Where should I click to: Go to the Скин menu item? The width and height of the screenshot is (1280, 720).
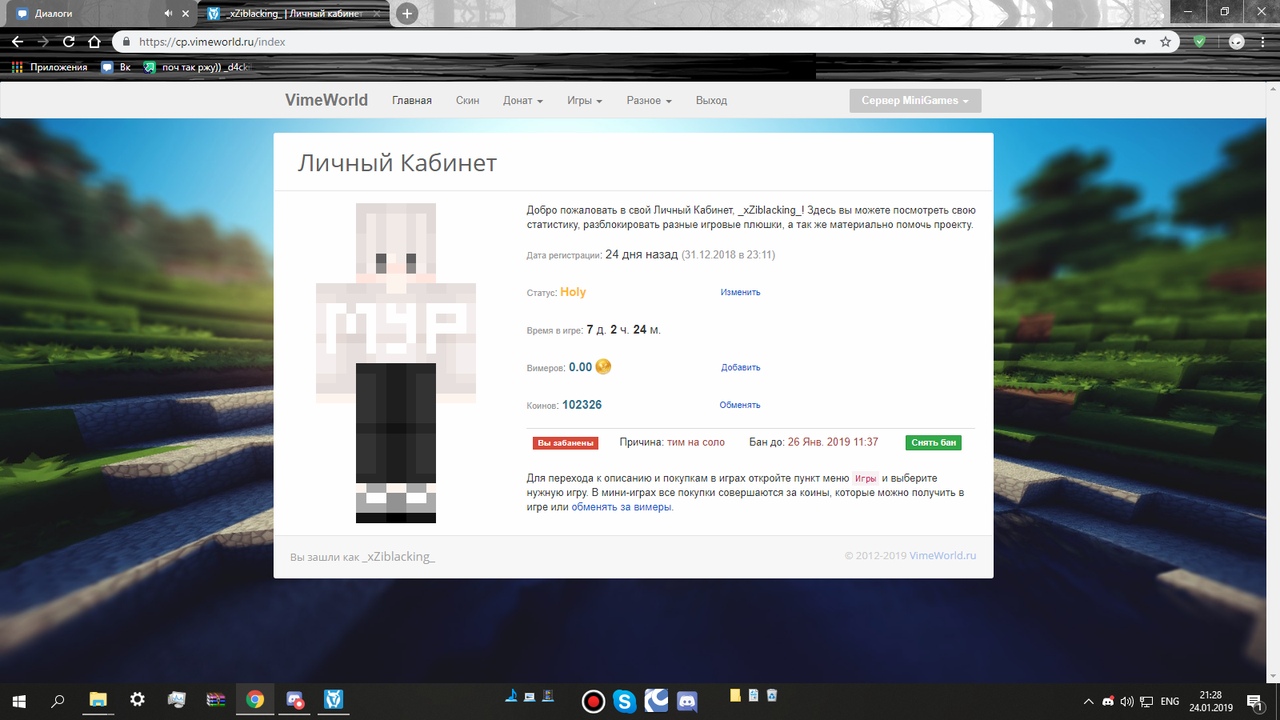(467, 101)
